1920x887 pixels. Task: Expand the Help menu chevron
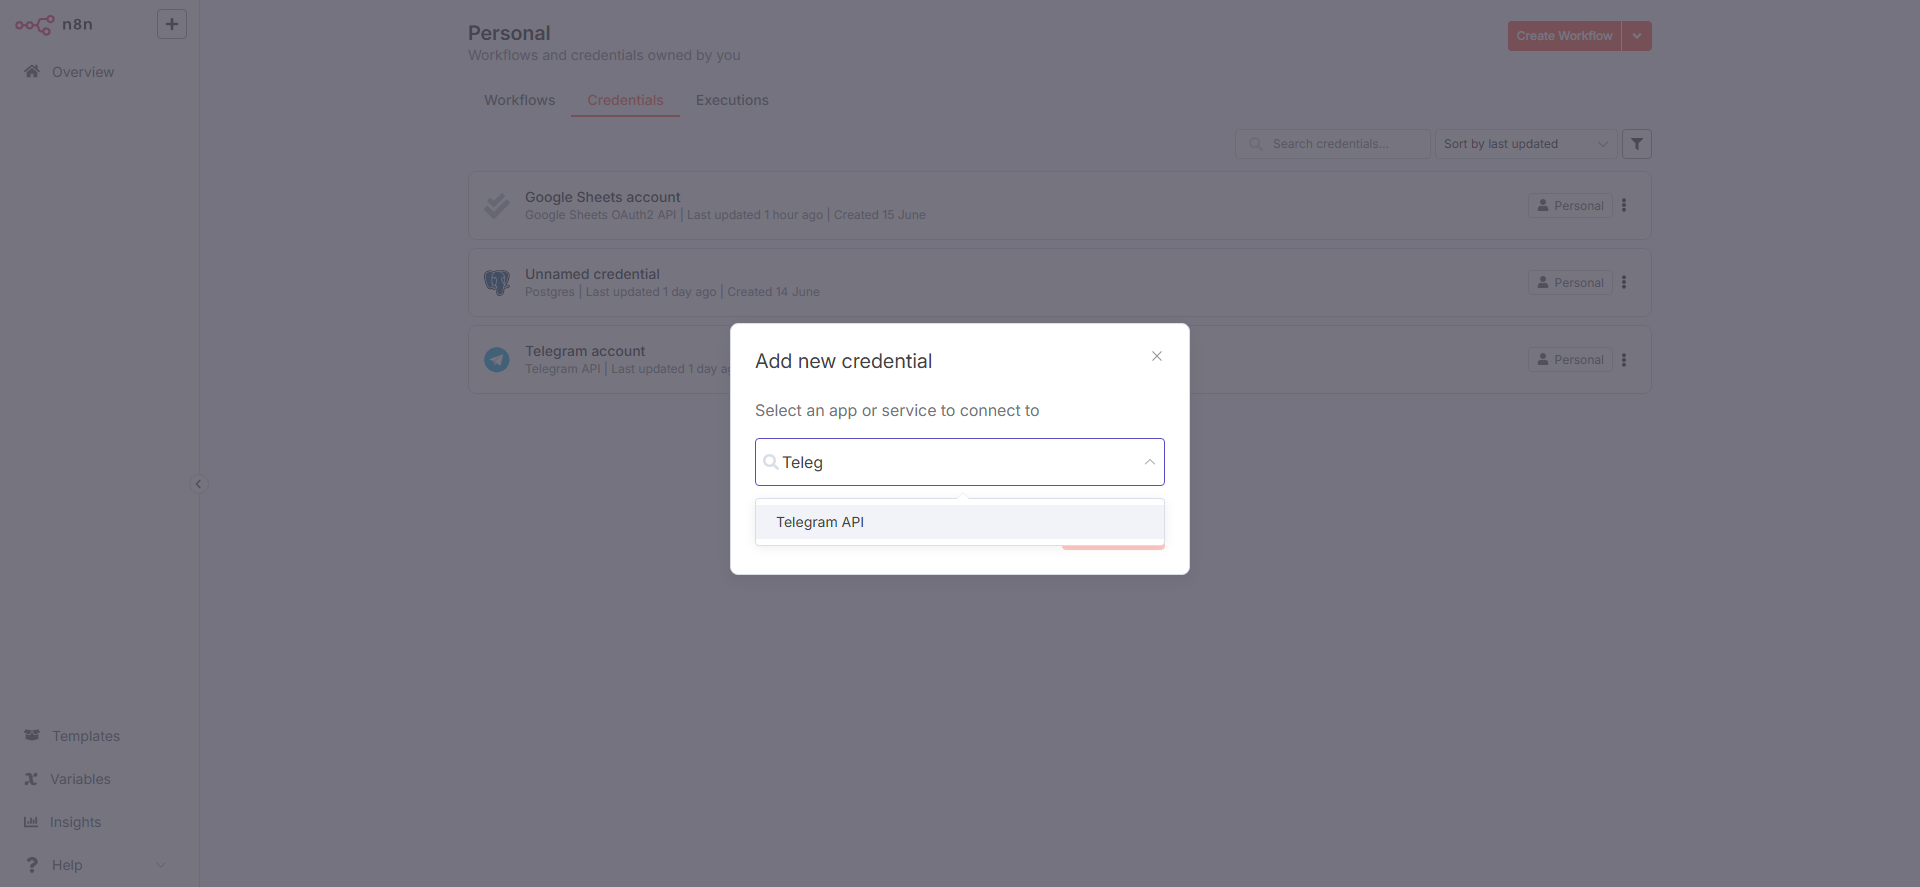tap(161, 865)
